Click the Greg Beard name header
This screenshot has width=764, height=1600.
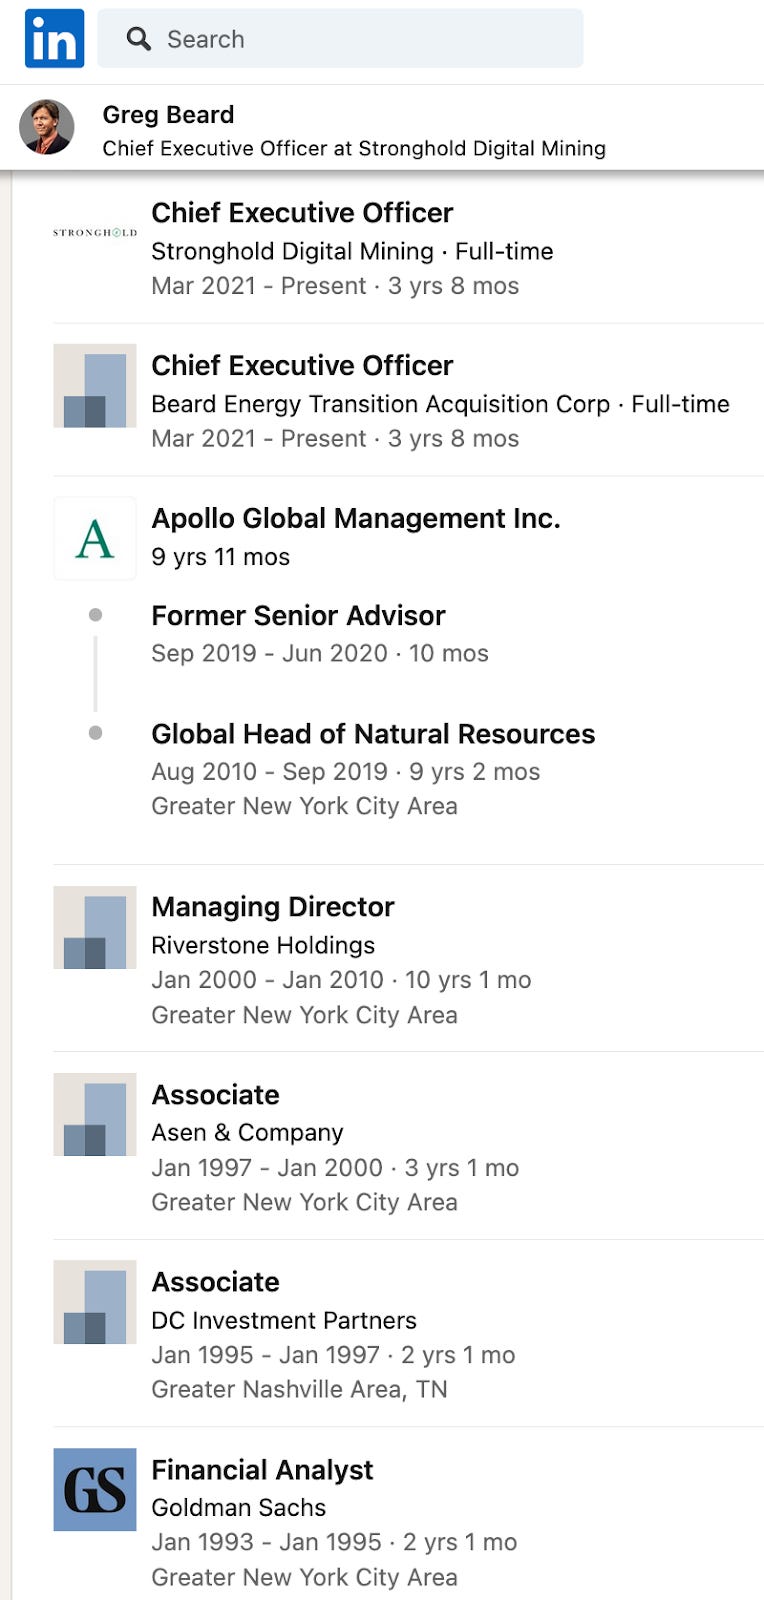pos(168,115)
